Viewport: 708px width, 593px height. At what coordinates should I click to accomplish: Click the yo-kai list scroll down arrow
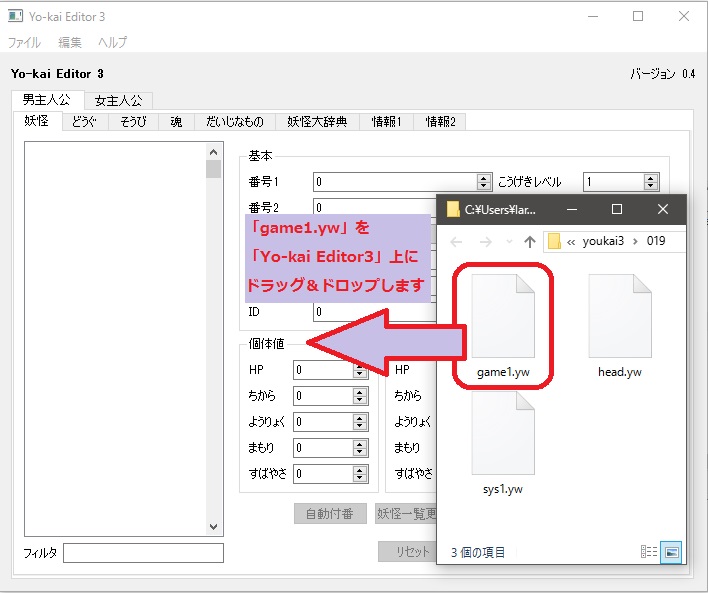coord(214,527)
